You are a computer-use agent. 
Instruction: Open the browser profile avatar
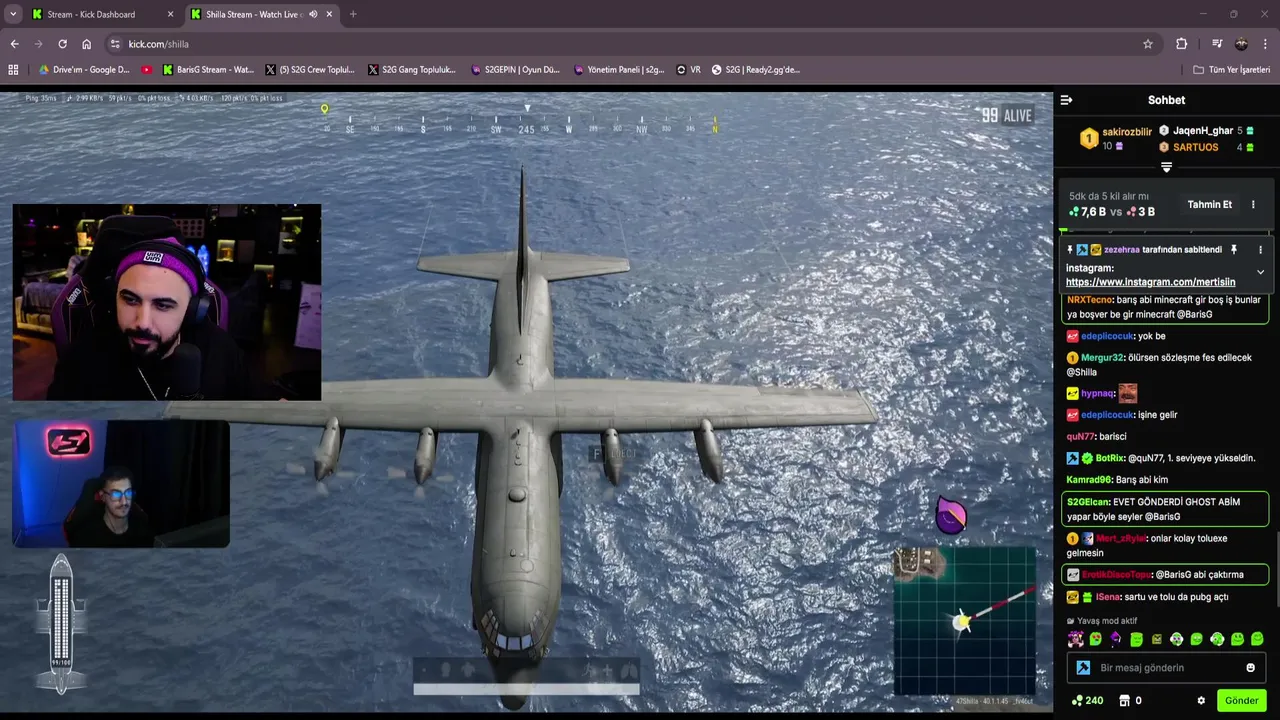1241,44
